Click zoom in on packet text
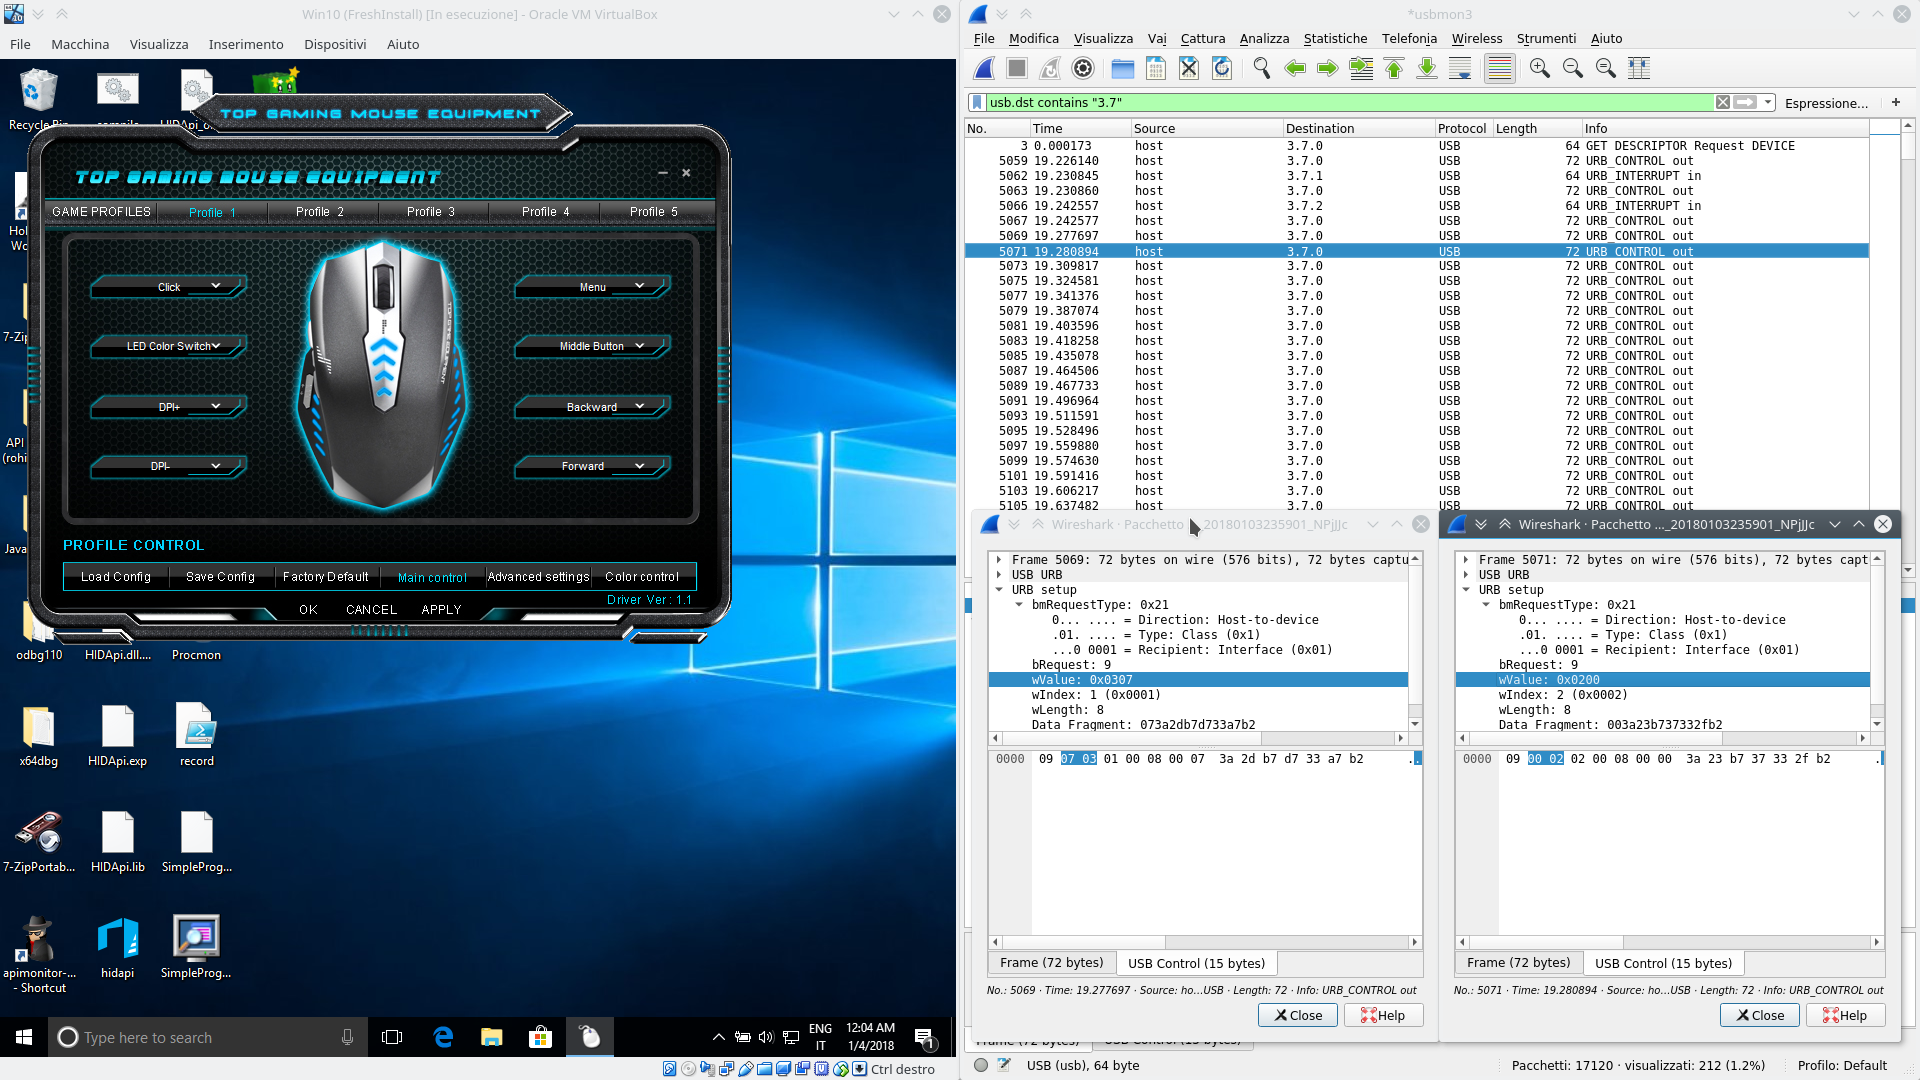 pos(1539,68)
